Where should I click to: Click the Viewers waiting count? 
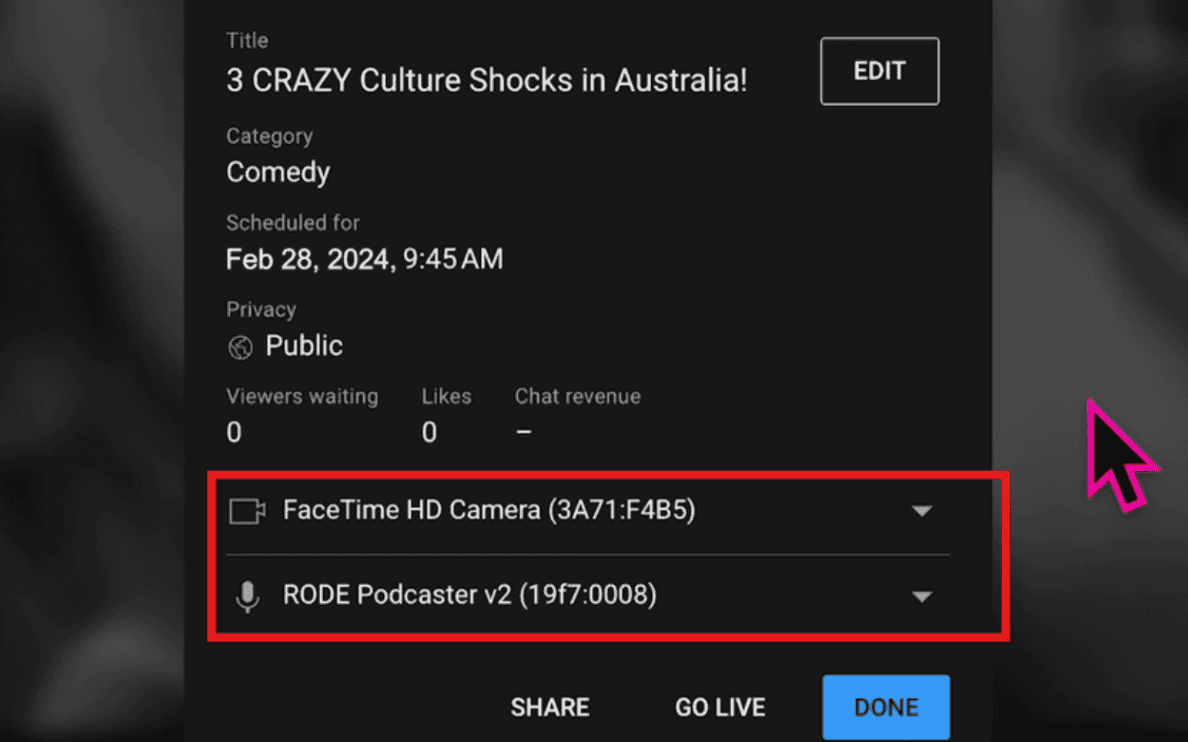point(233,431)
